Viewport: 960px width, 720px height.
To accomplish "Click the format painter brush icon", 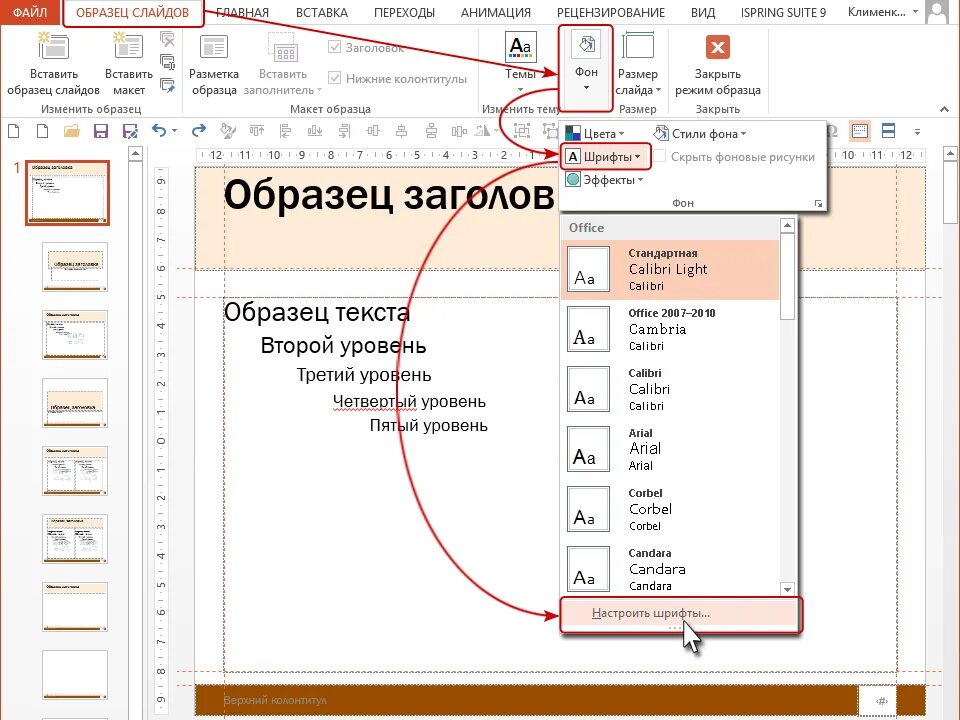I will (228, 130).
